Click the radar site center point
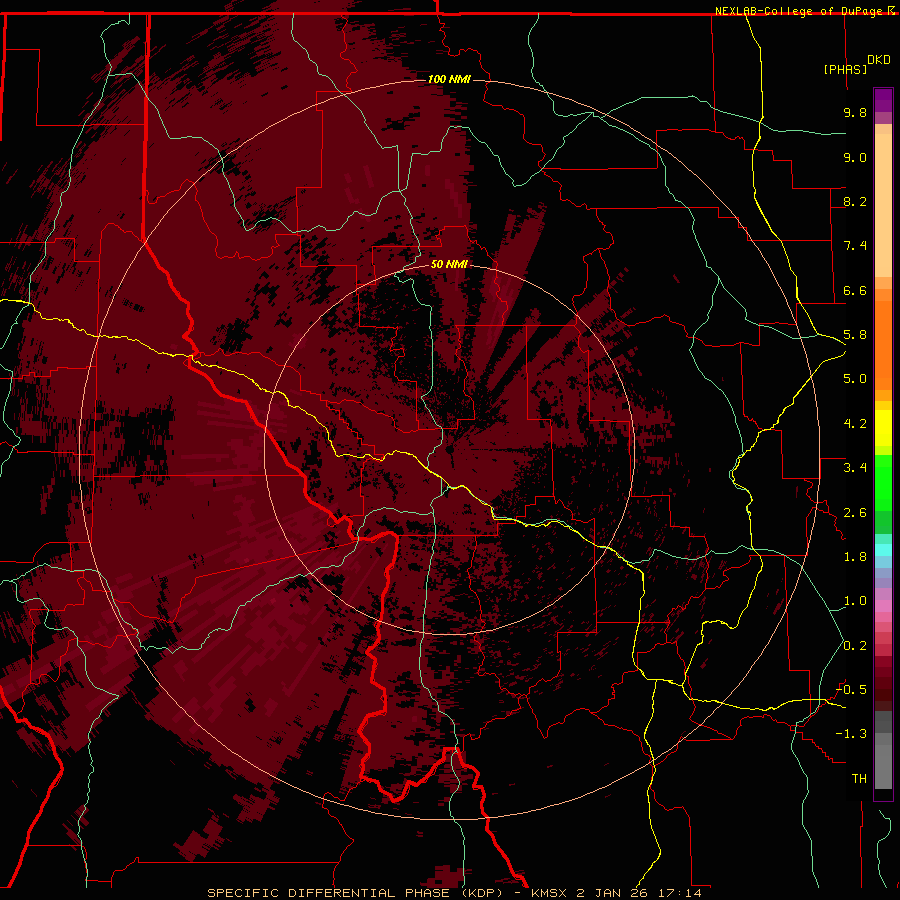This screenshot has height=900, width=900. coord(449,449)
